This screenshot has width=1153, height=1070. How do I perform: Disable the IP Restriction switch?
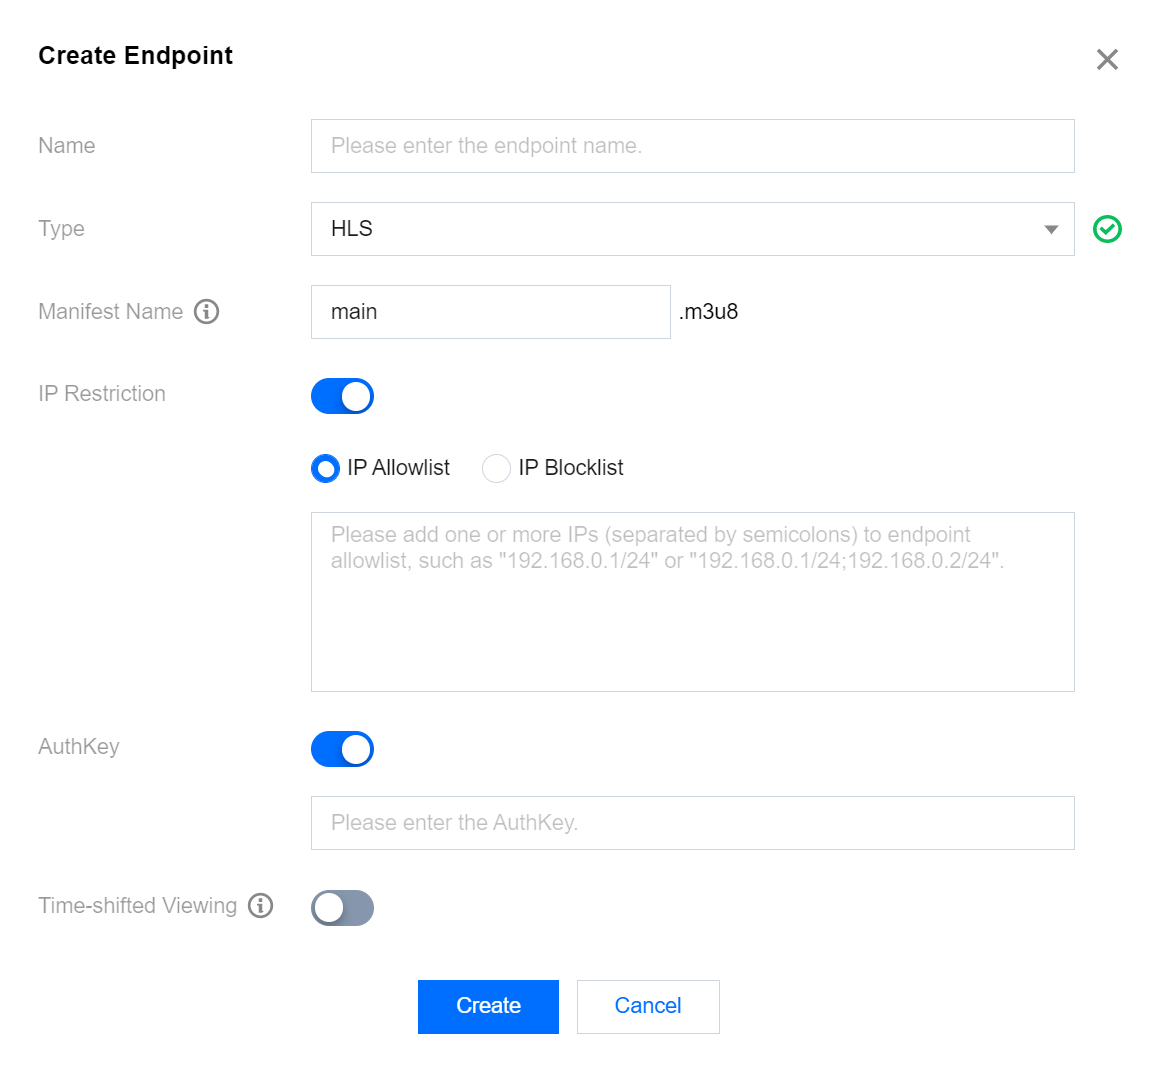pyautogui.click(x=342, y=396)
